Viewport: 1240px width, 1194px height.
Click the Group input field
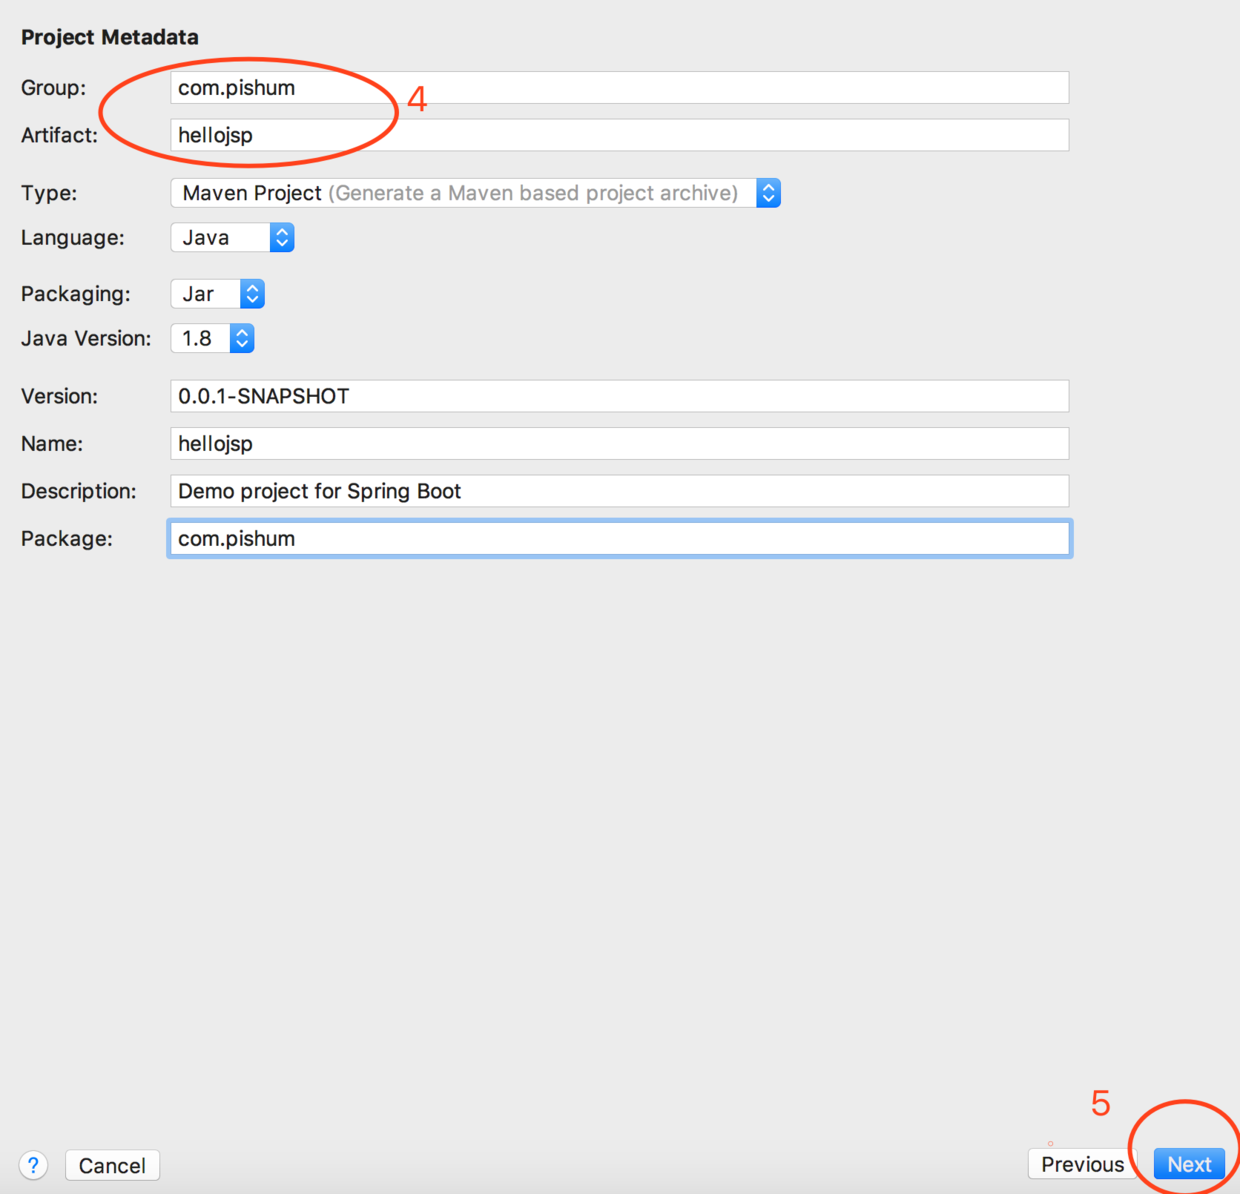click(619, 87)
